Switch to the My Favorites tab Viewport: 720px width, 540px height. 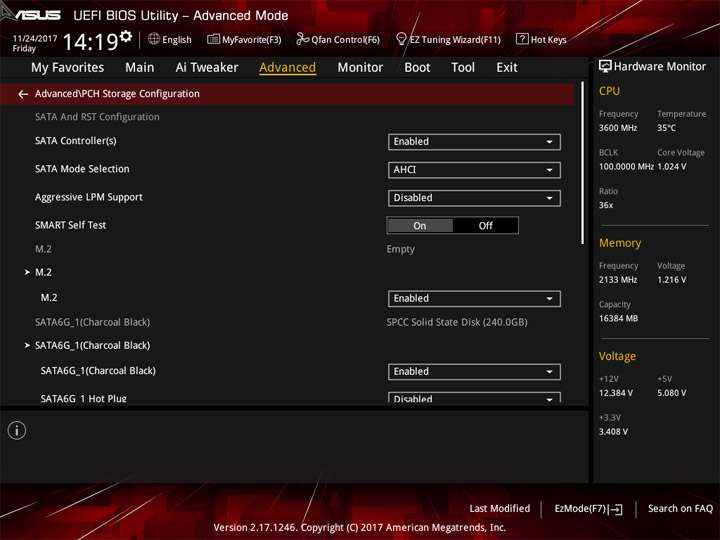(x=68, y=68)
